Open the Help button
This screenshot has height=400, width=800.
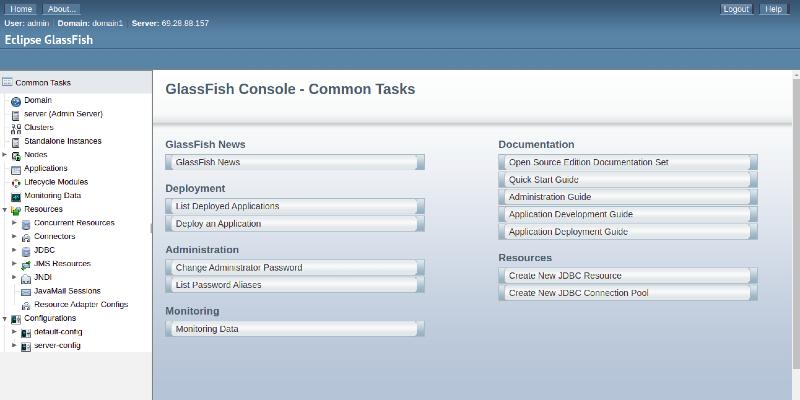tap(774, 9)
